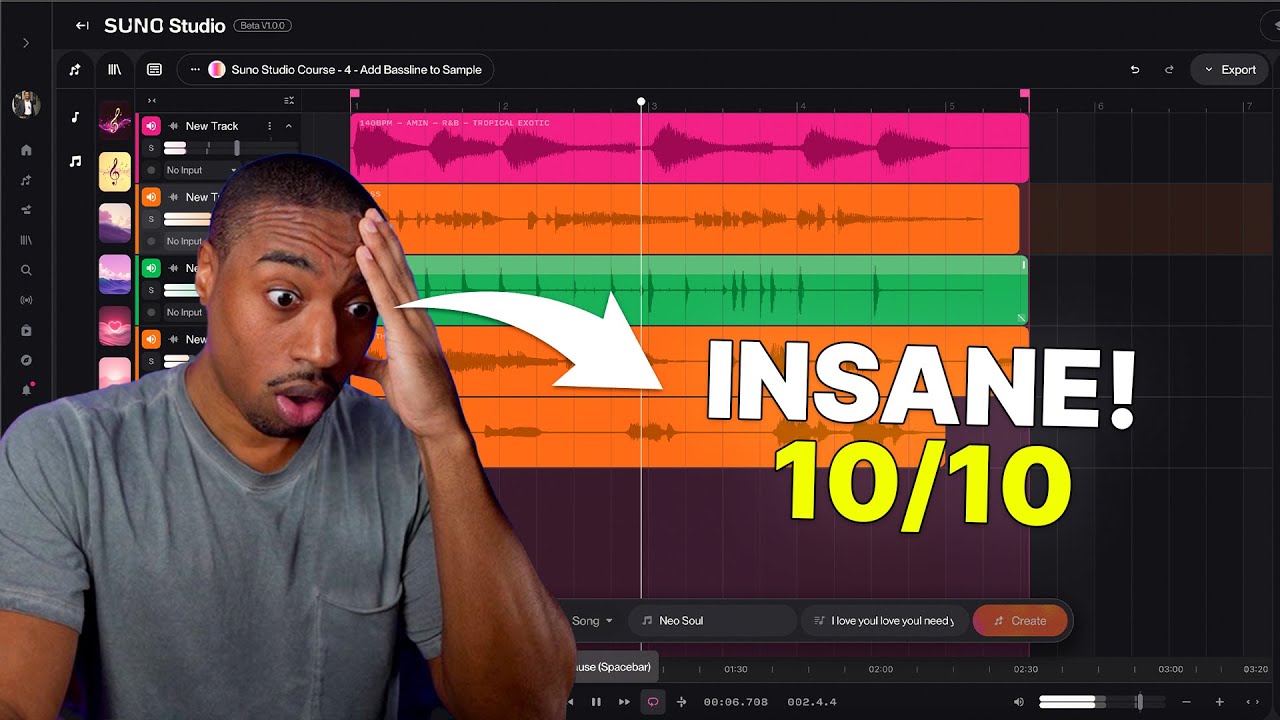
Task: Select the pink treble clef song thumbnail
Action: 115,120
